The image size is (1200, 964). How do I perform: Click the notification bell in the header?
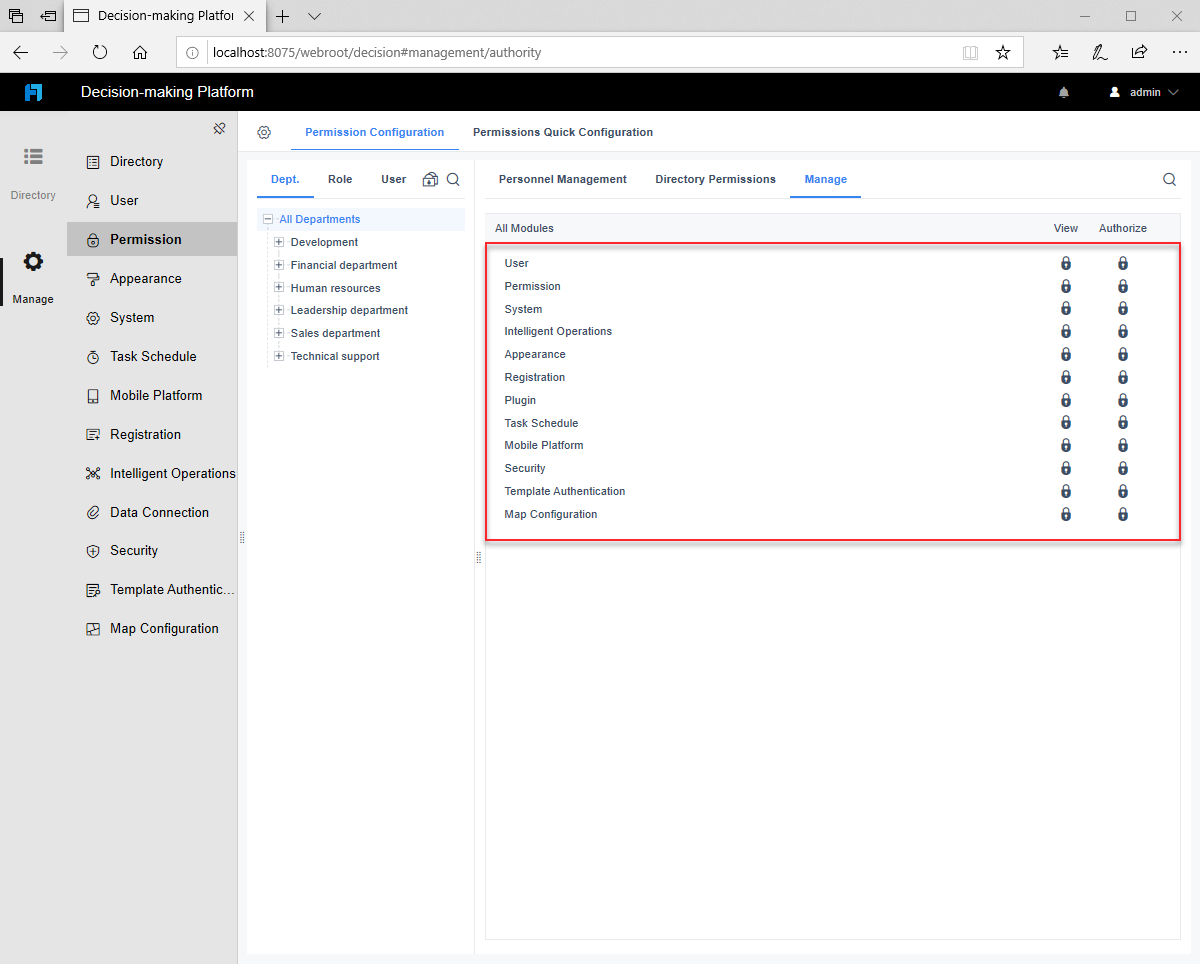coord(1064,92)
